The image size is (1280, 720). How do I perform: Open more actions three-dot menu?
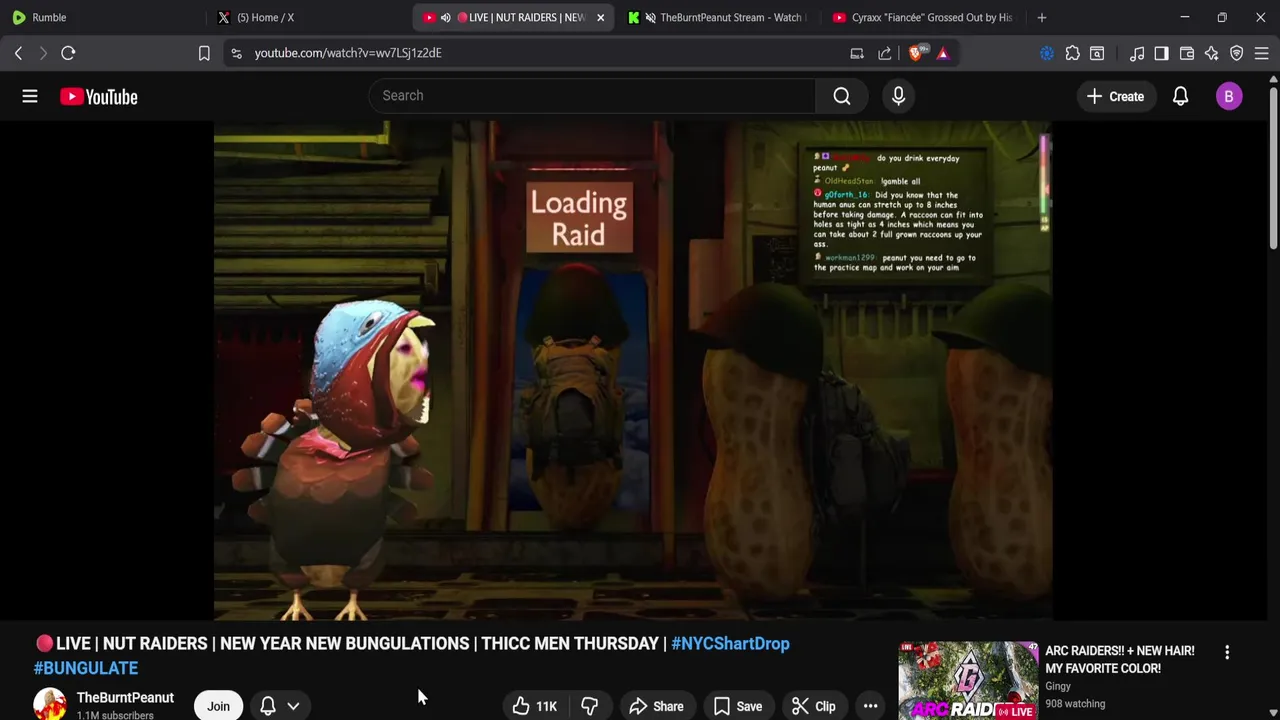pos(870,706)
